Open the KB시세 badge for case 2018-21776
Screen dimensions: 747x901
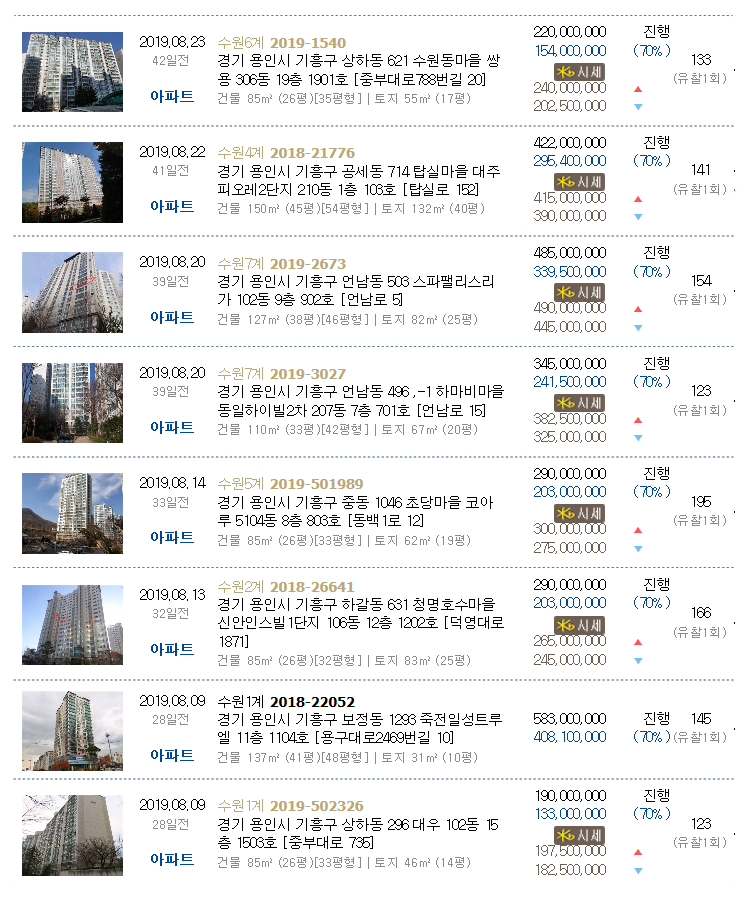[579, 182]
